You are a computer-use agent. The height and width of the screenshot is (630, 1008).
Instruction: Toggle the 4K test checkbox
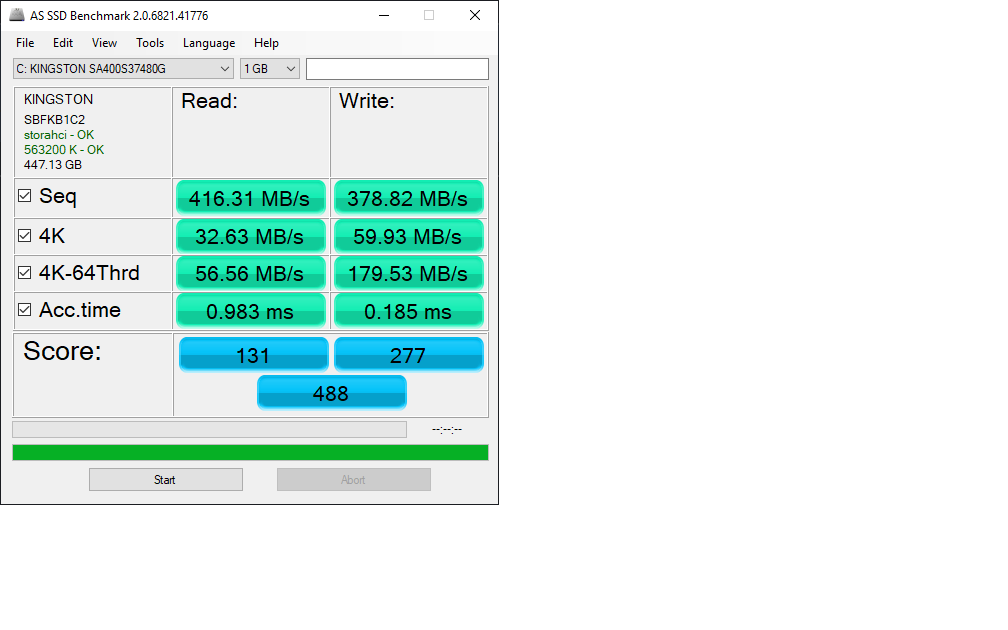pyautogui.click(x=25, y=236)
